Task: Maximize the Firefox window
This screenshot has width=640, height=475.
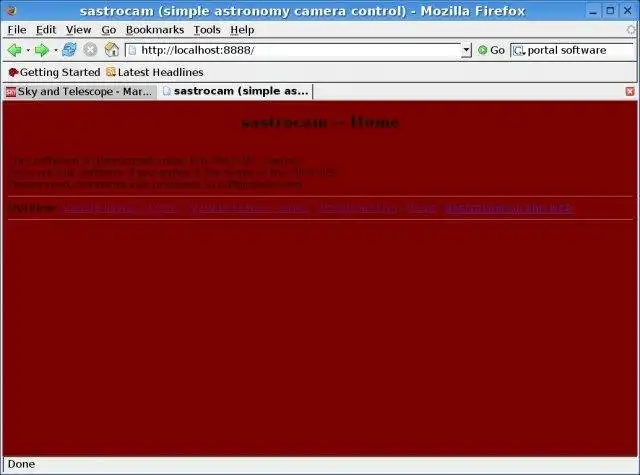Action: point(610,11)
